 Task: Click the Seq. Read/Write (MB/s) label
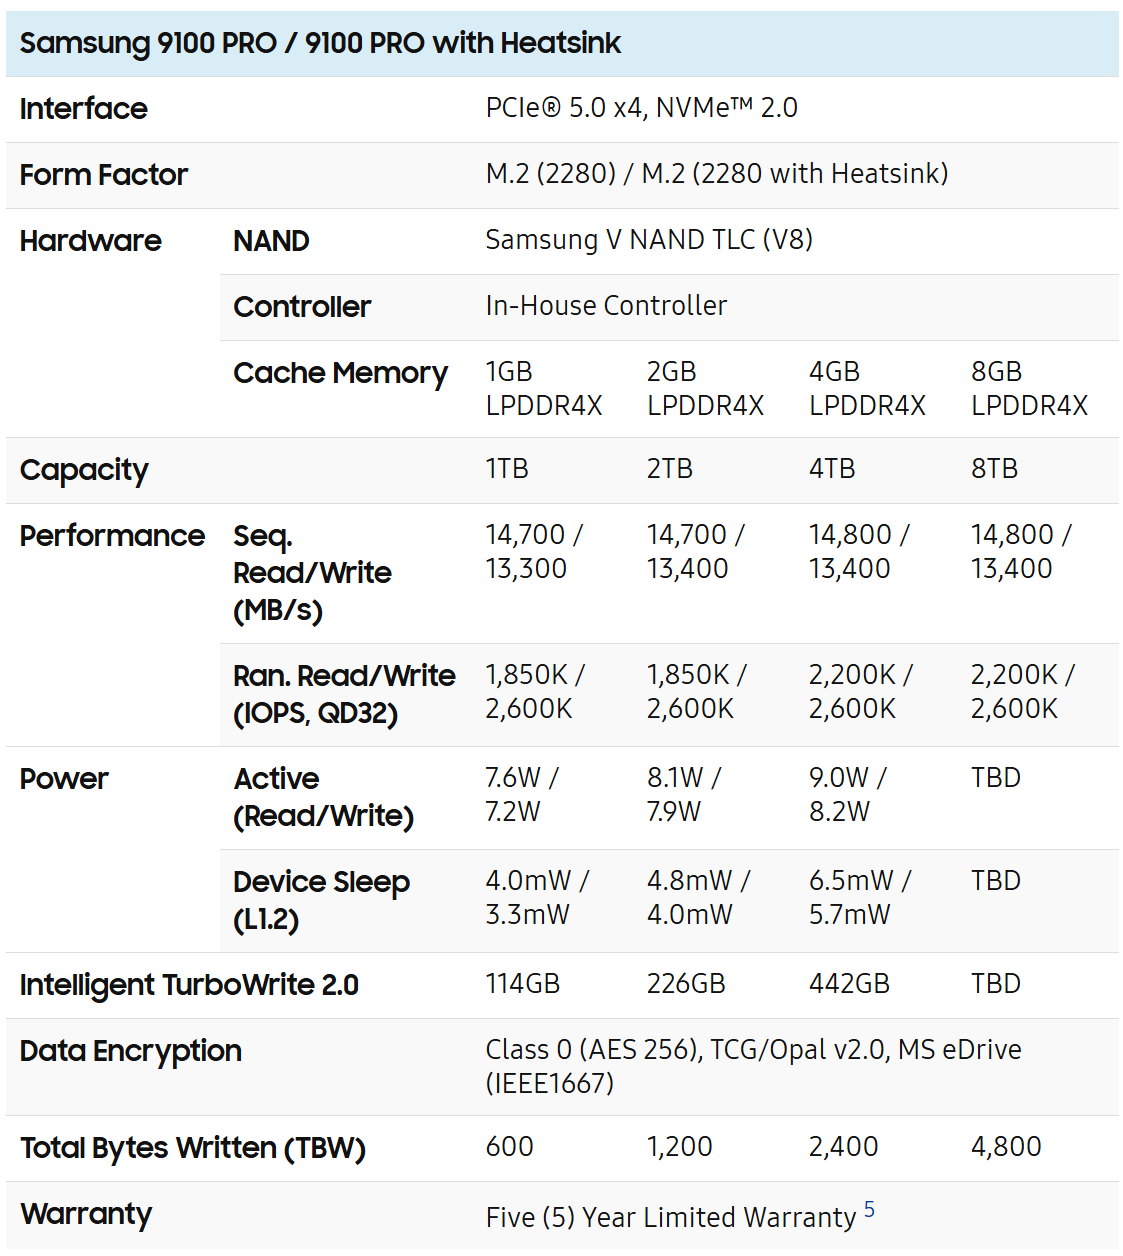[312, 573]
